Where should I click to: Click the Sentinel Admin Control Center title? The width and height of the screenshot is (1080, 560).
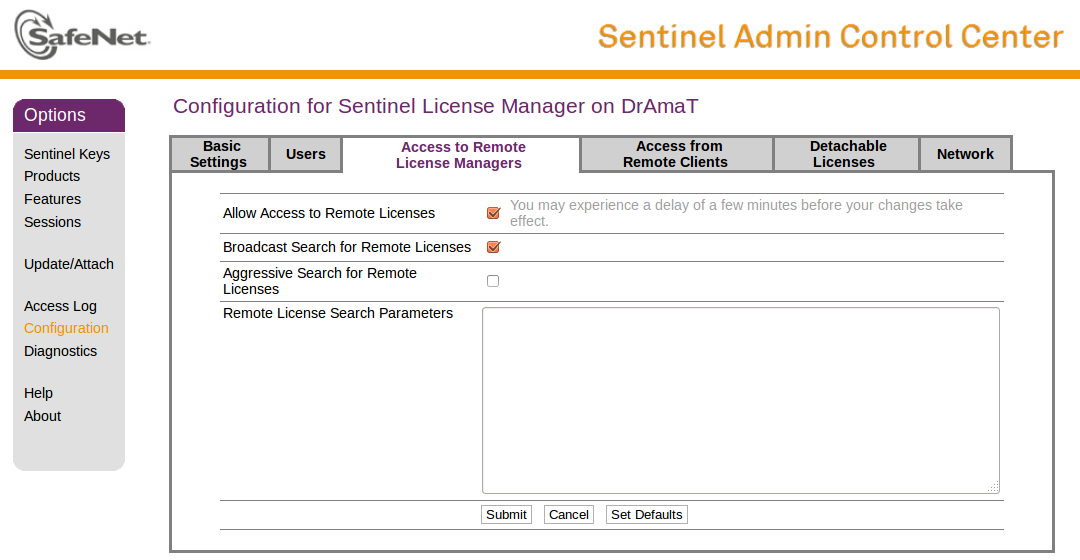(831, 37)
